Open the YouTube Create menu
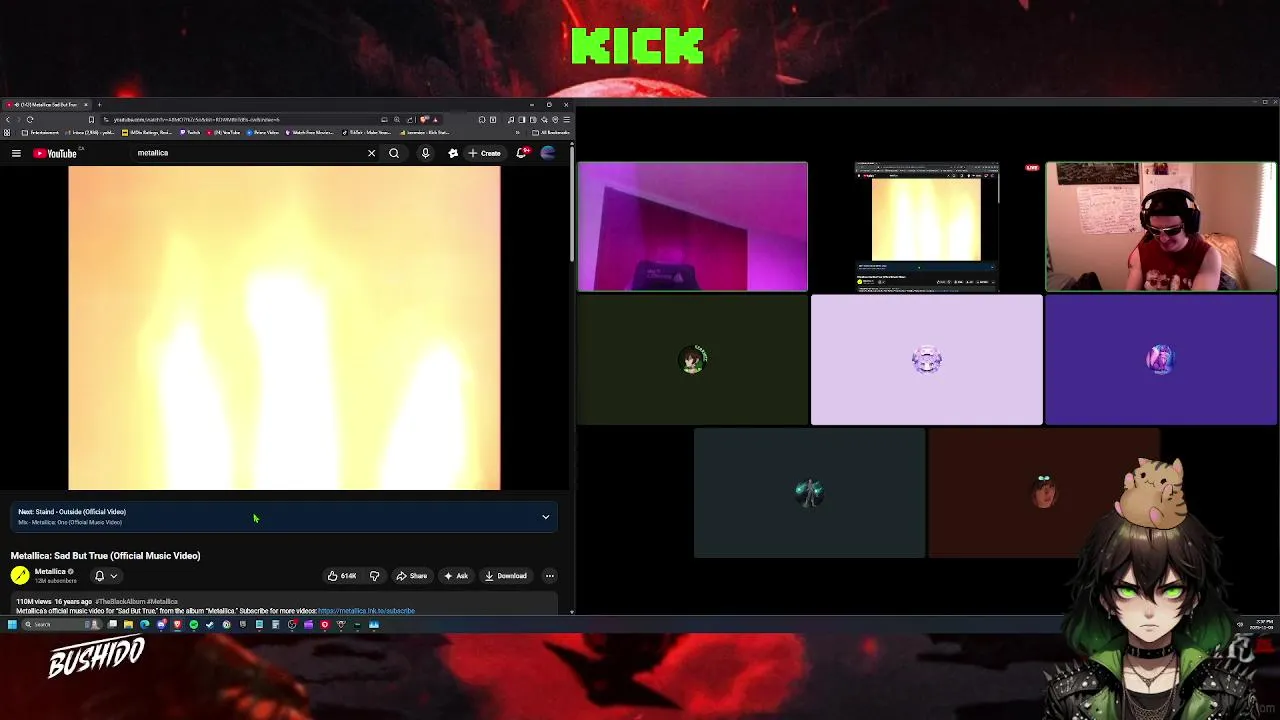The width and height of the screenshot is (1280, 720). (x=484, y=153)
